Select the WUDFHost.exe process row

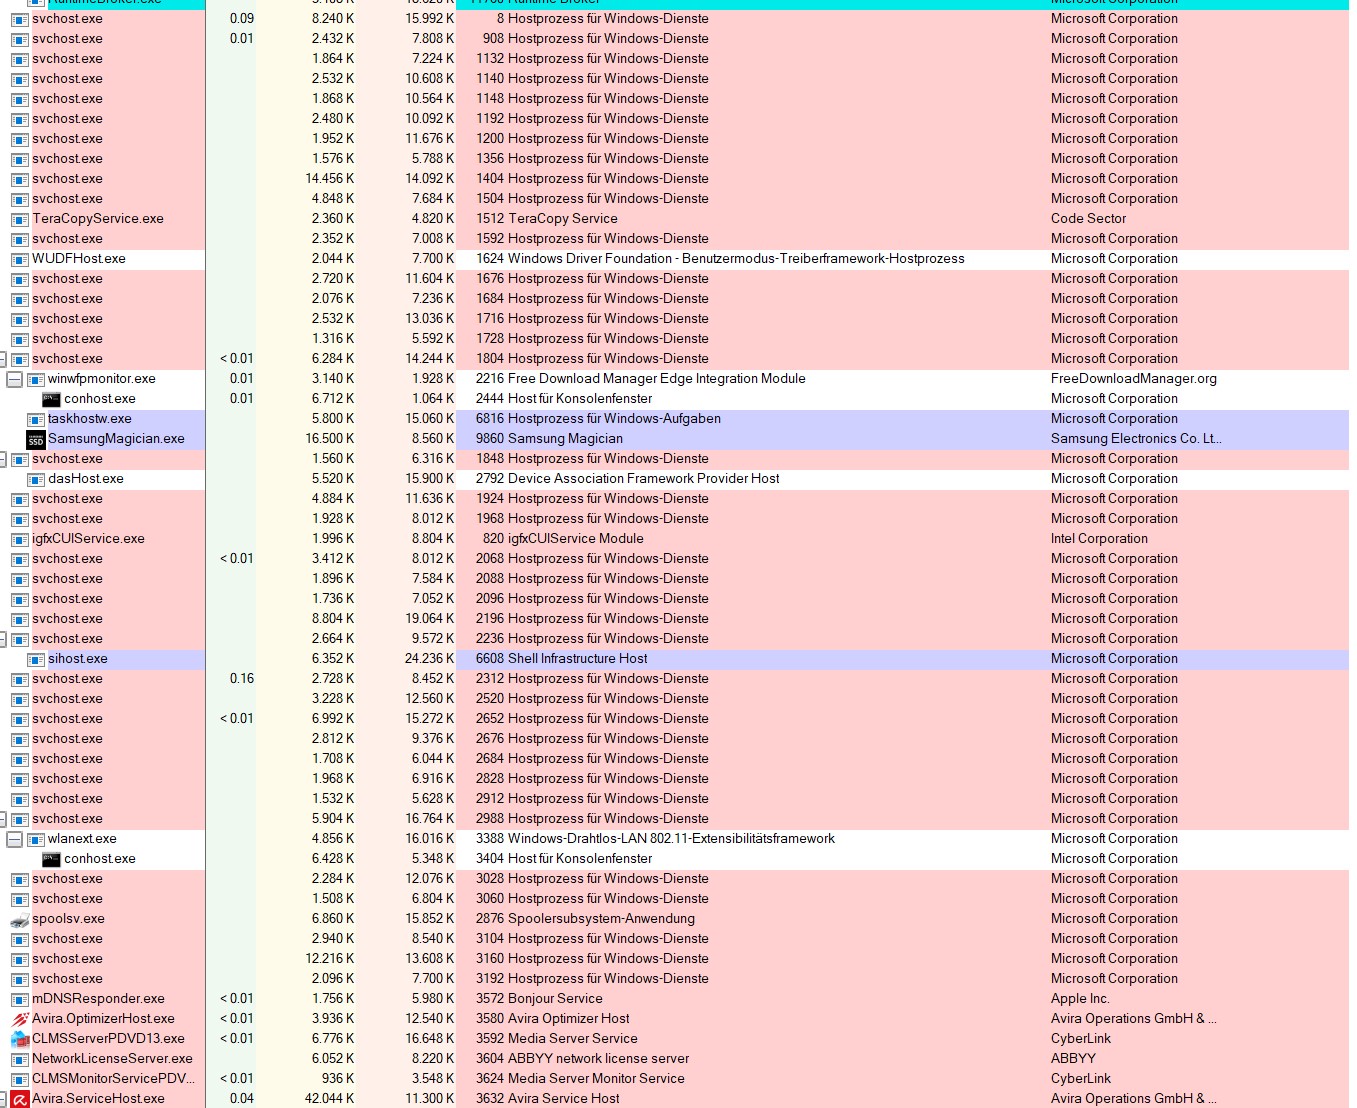tap(678, 259)
